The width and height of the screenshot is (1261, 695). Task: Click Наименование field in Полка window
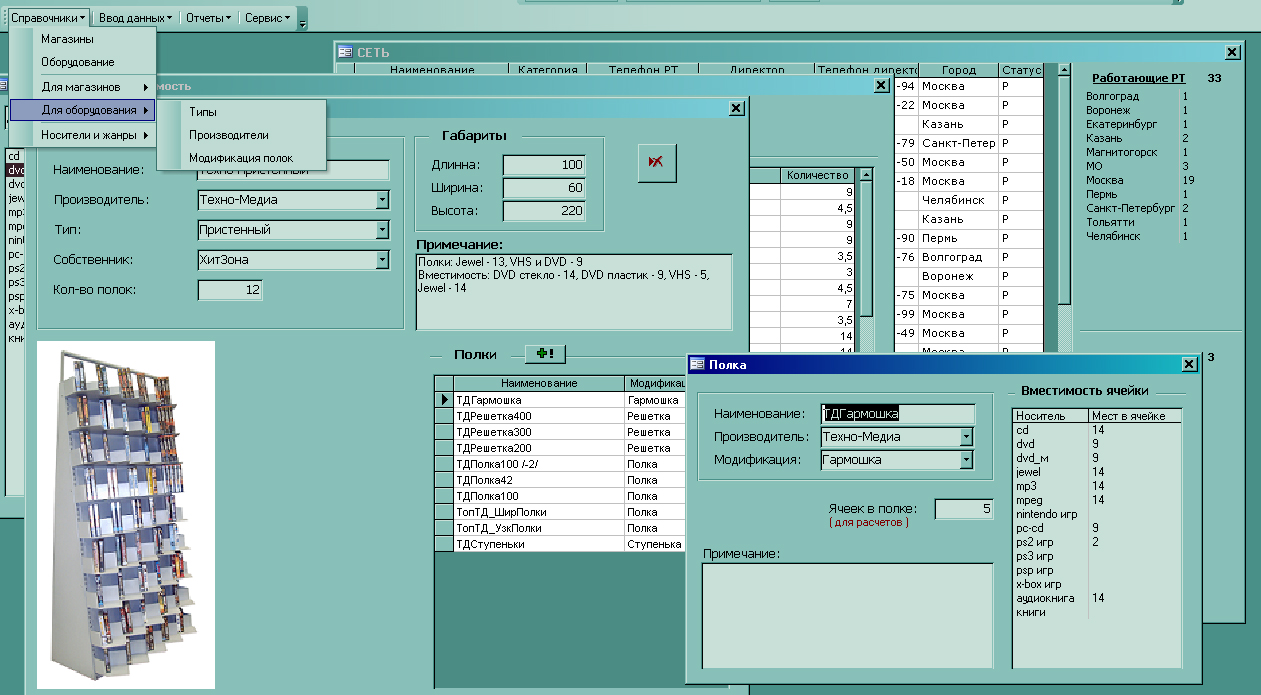pyautogui.click(x=897, y=413)
